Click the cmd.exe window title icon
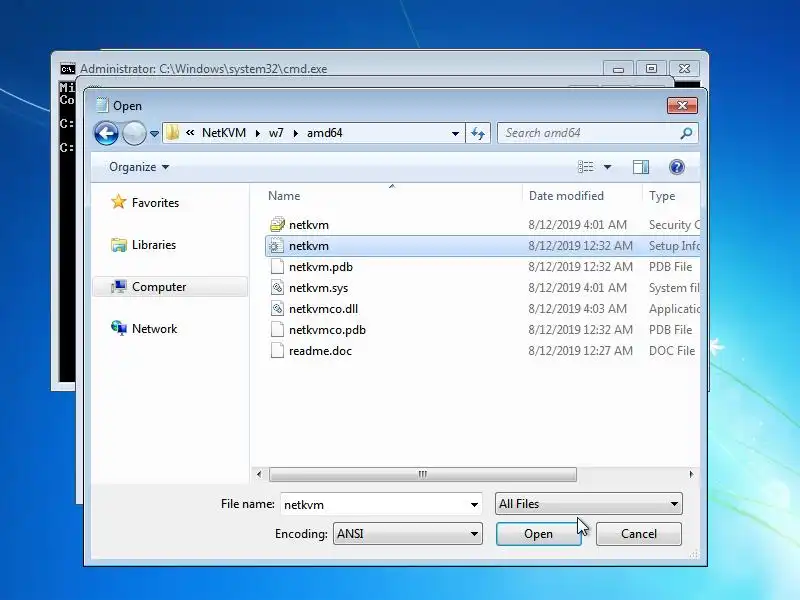 pyautogui.click(x=67, y=69)
